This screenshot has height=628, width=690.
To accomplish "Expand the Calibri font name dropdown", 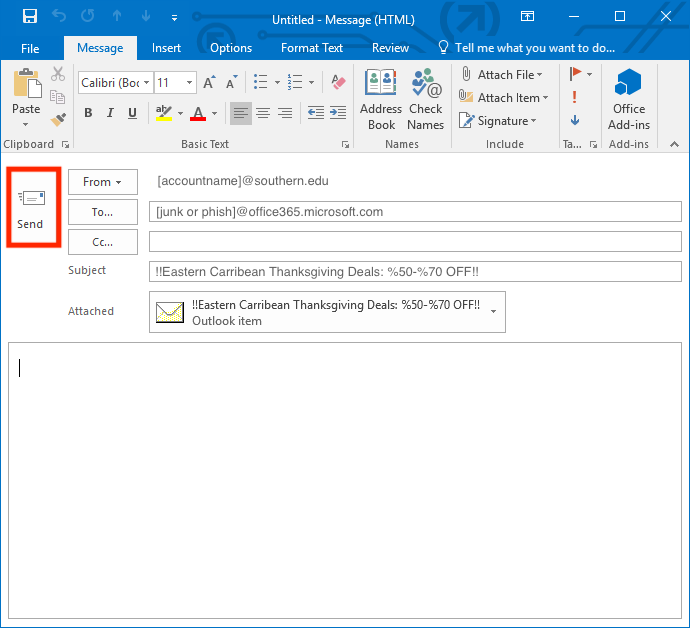I will coord(147,83).
